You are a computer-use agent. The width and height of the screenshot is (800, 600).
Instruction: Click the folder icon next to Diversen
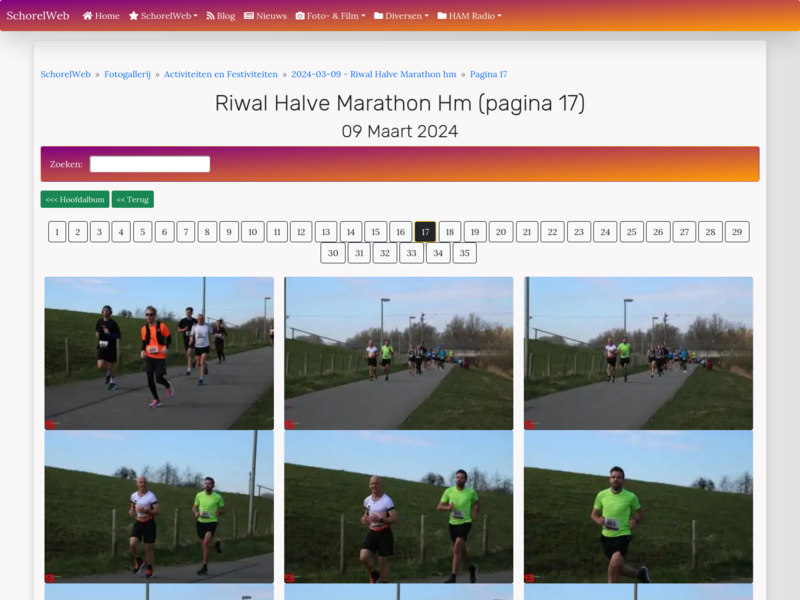coord(379,16)
